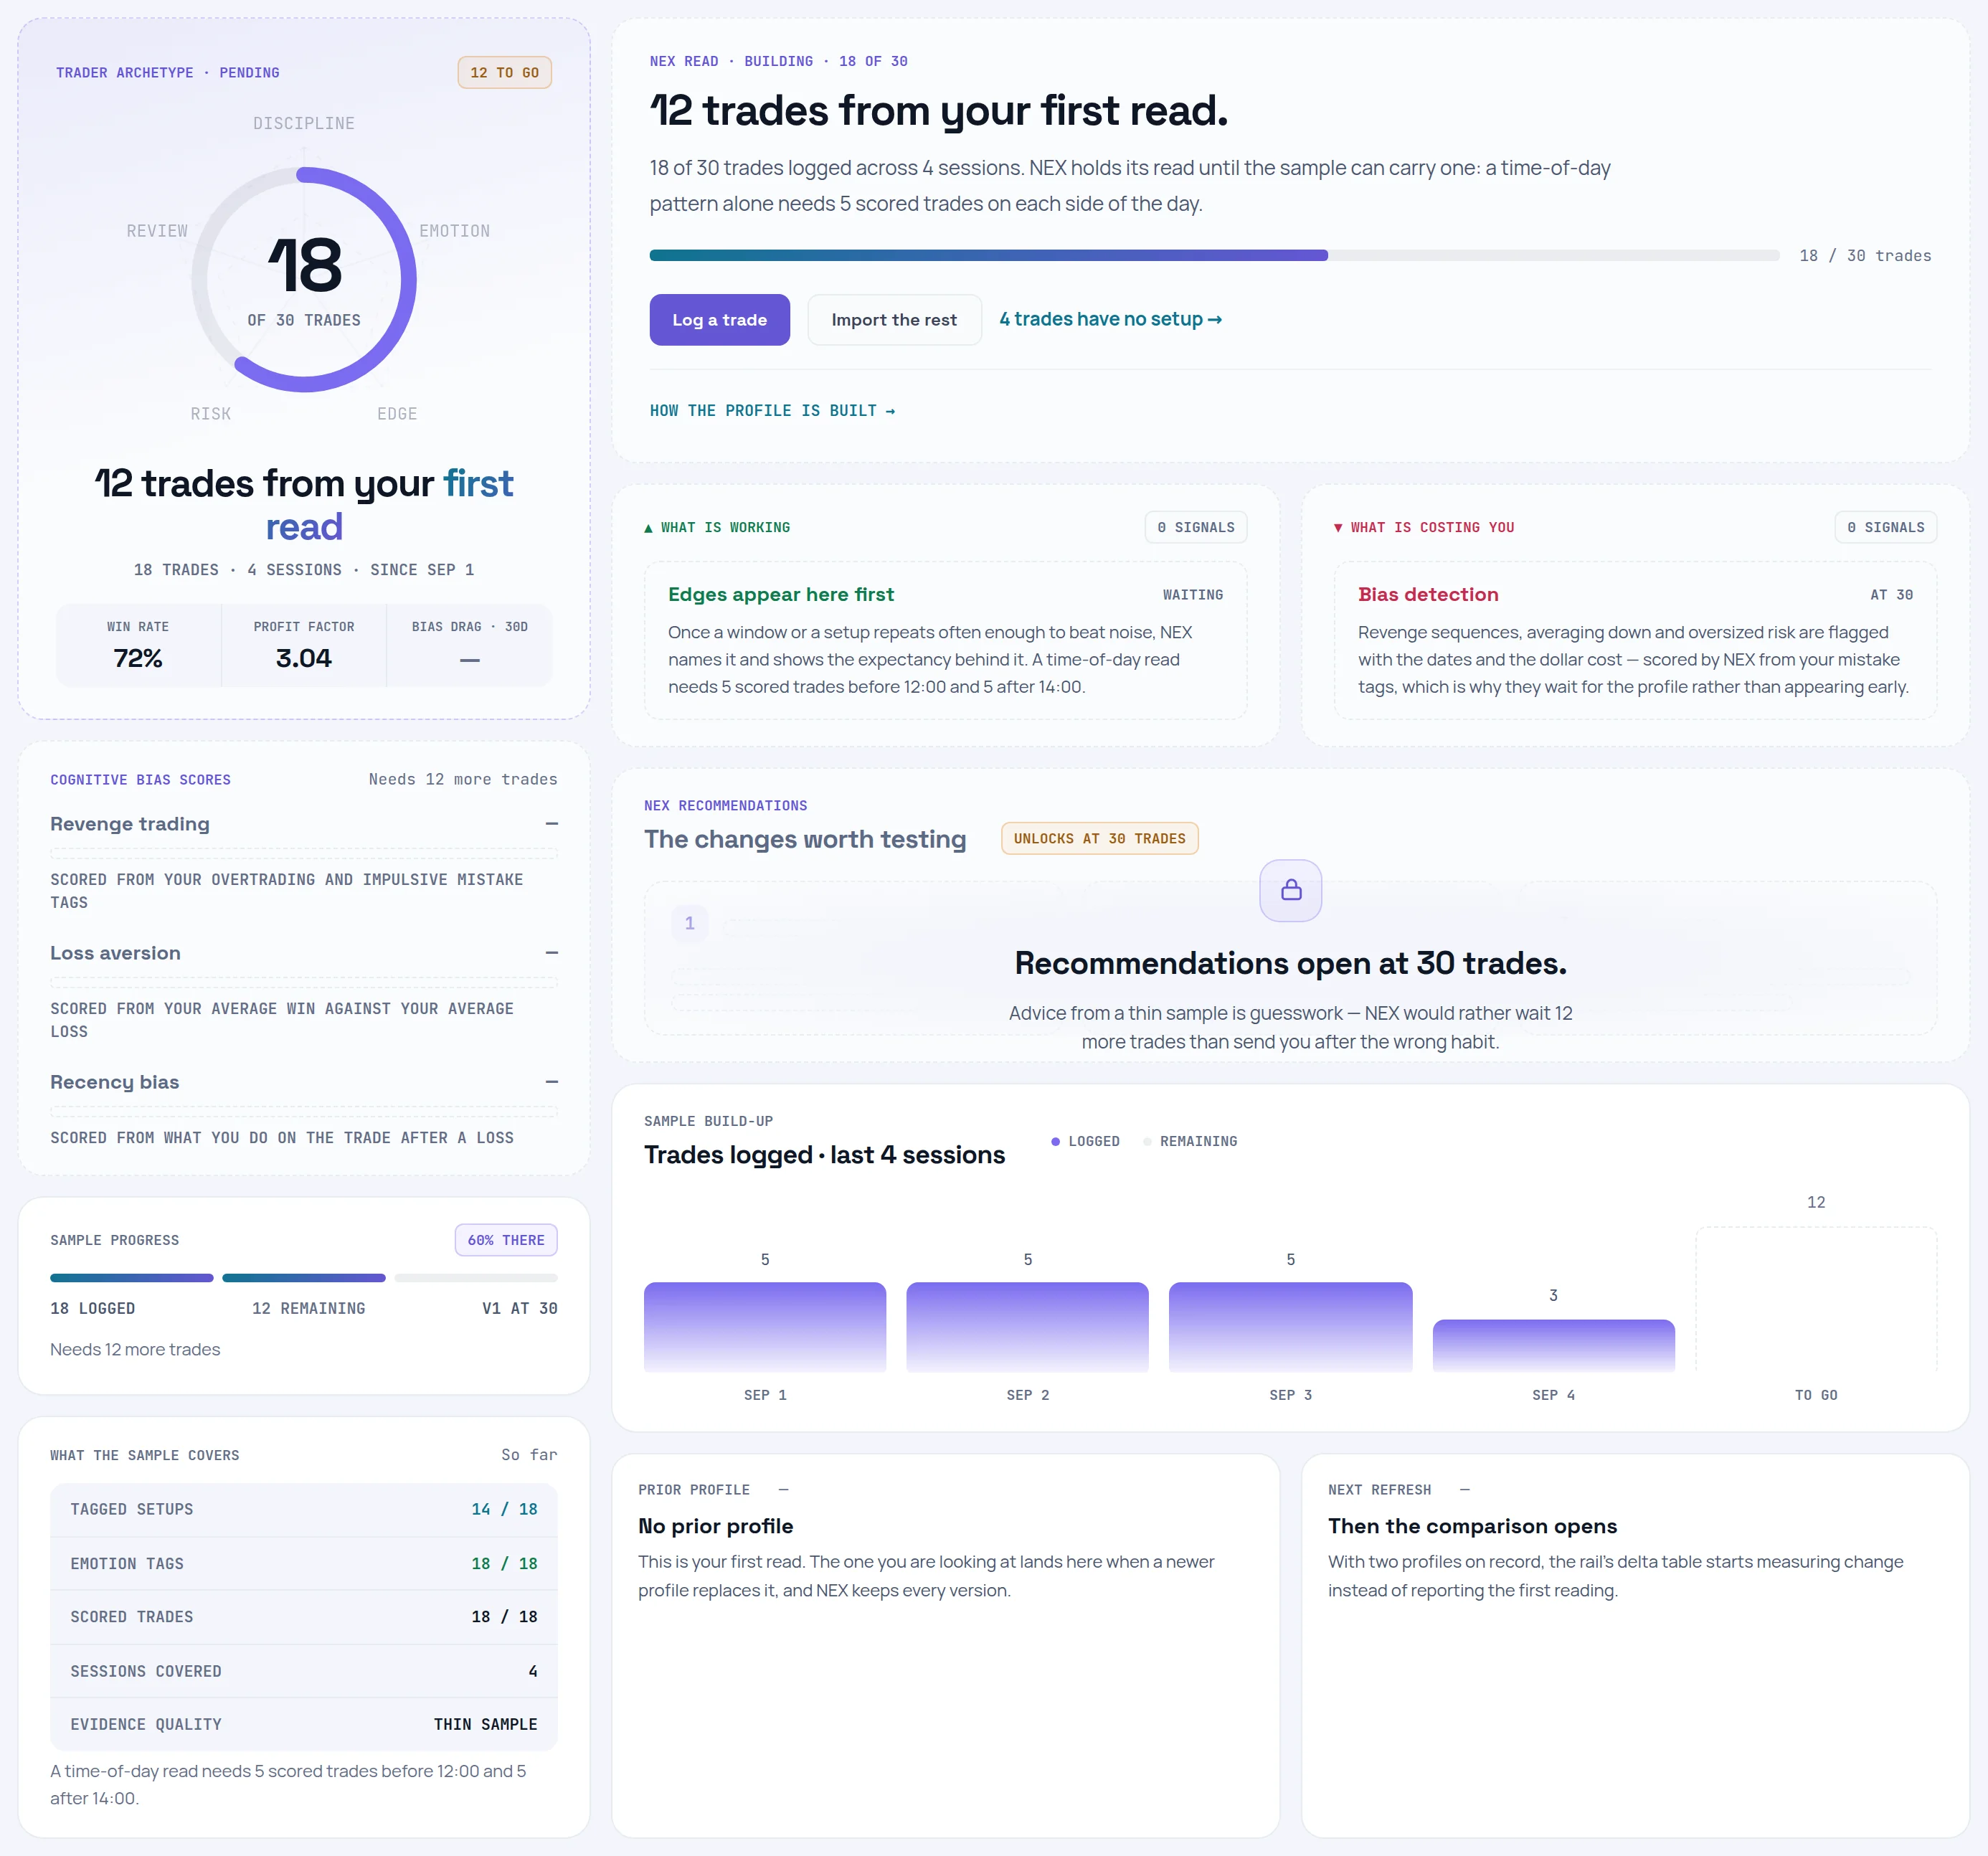
Task: Open the 4 trades have no setup link
Action: pyautogui.click(x=1110, y=319)
